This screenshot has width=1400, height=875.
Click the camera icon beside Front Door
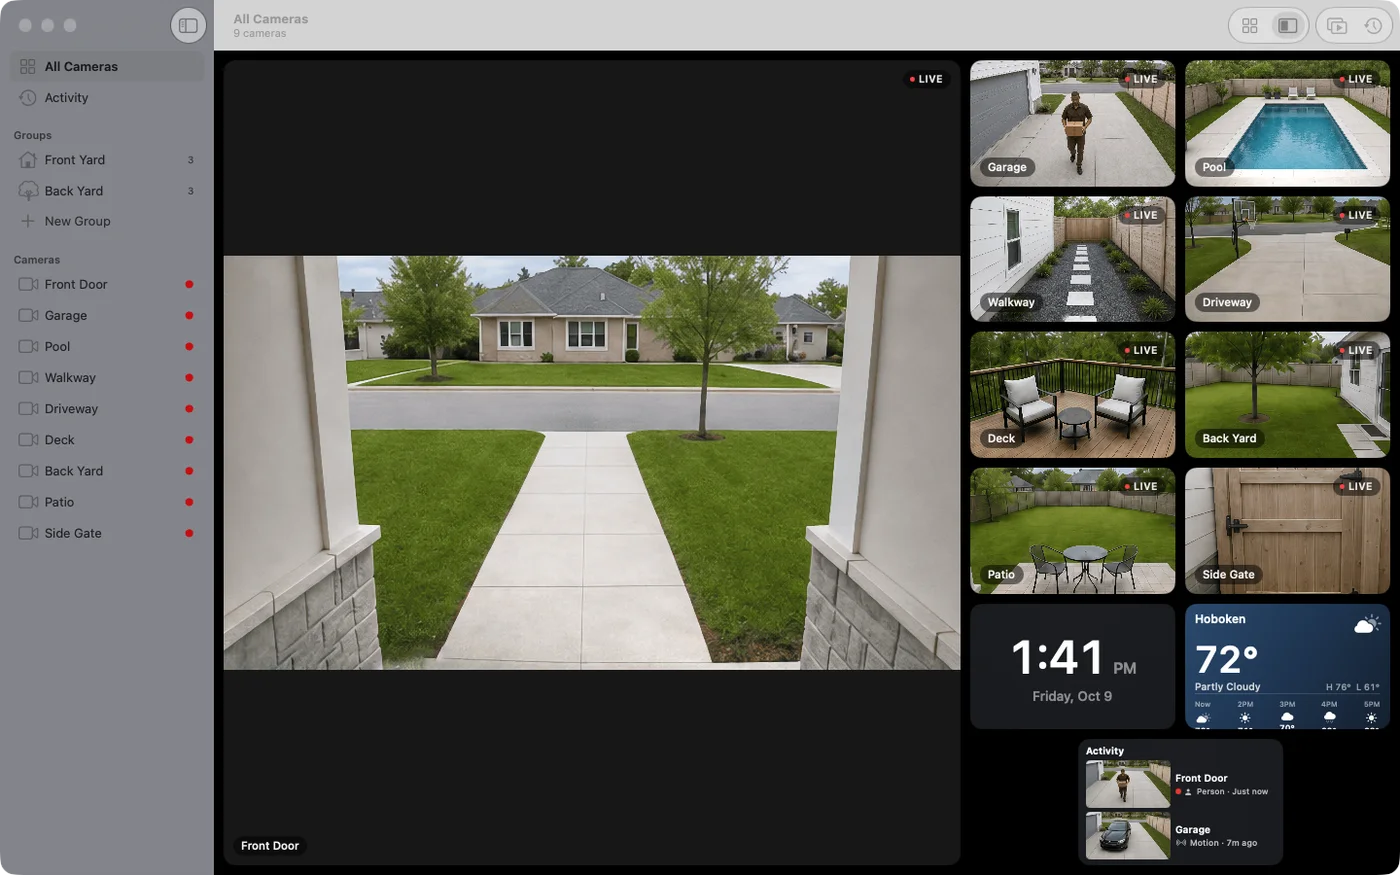tap(28, 285)
